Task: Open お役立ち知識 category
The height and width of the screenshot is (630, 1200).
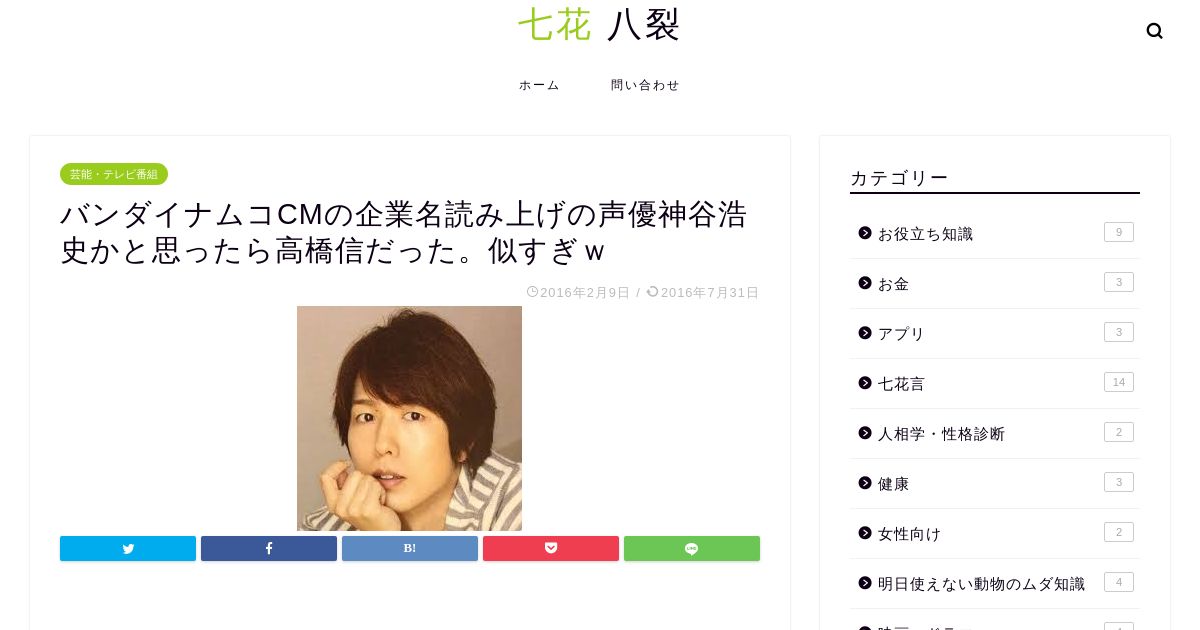Action: pyautogui.click(x=995, y=234)
